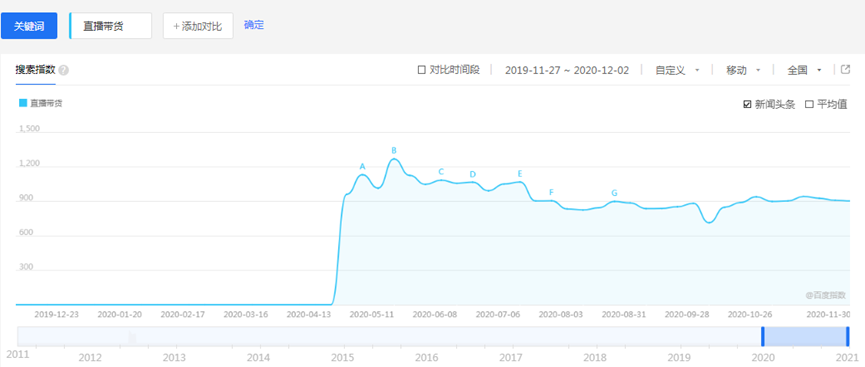Viewport: 865px width, 367px height.
Task: Enable the 对比时间段 checkbox
Action: coord(421,70)
